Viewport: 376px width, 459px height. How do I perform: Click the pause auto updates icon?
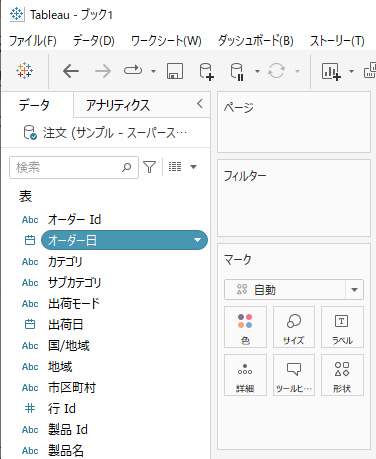tap(237, 71)
